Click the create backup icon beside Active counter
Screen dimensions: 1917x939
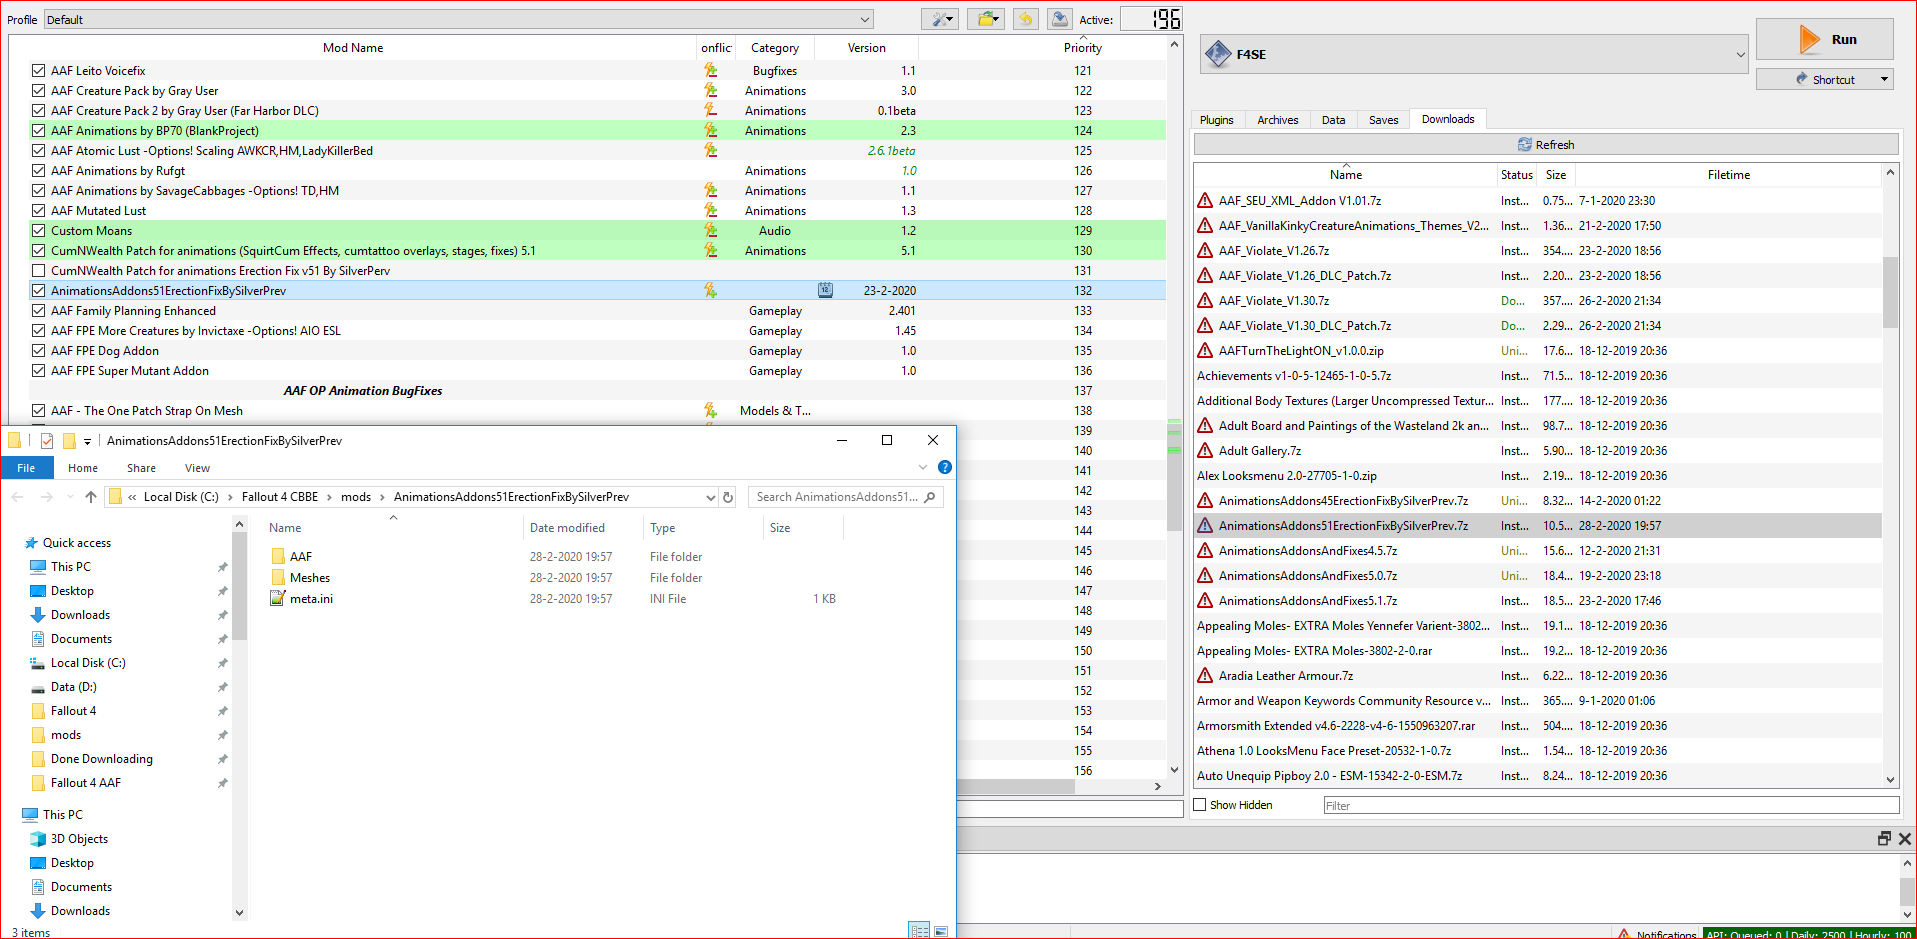pyautogui.click(x=1059, y=19)
